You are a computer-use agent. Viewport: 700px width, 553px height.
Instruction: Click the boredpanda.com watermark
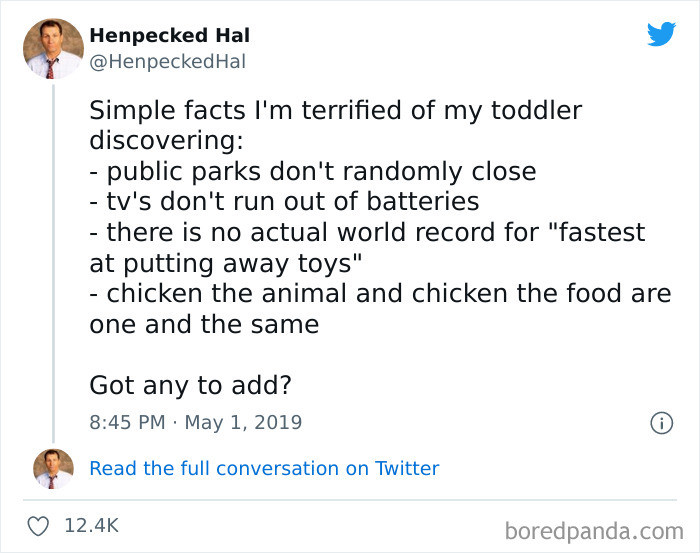[594, 532]
